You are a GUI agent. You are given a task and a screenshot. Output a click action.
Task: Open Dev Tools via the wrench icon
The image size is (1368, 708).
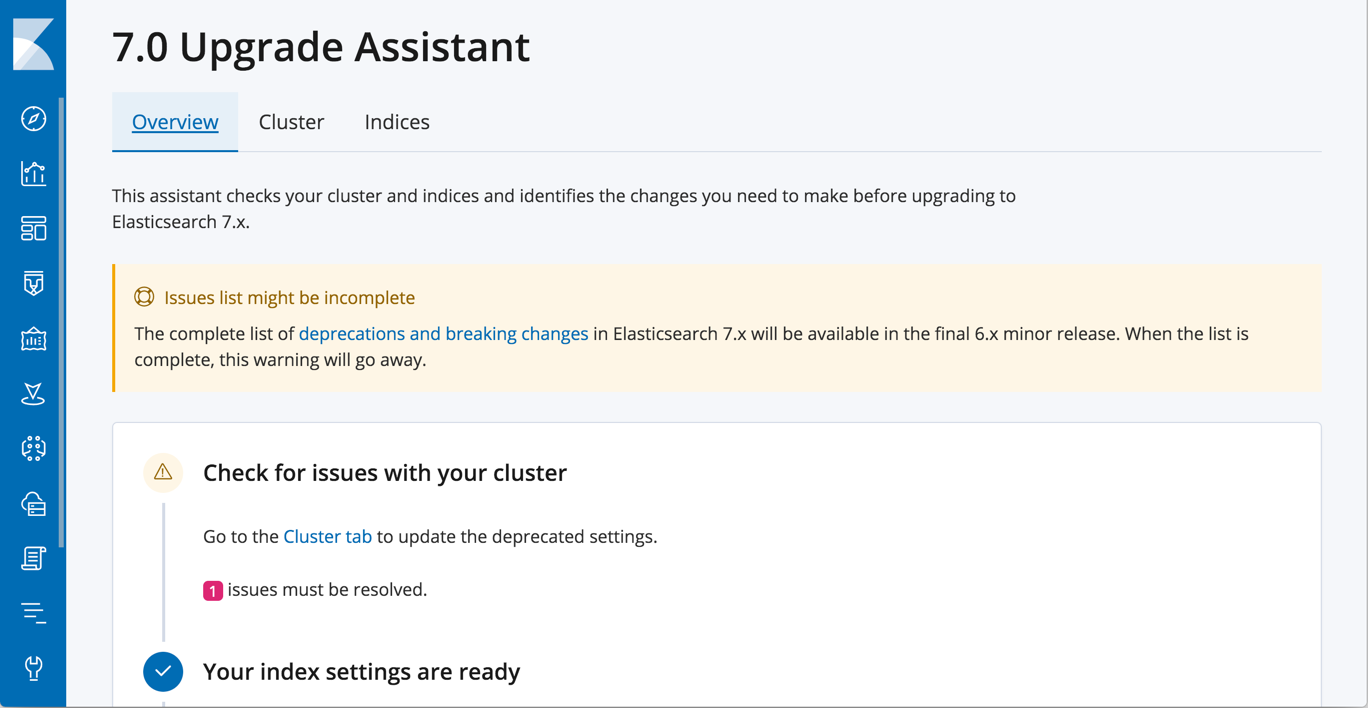(33, 668)
